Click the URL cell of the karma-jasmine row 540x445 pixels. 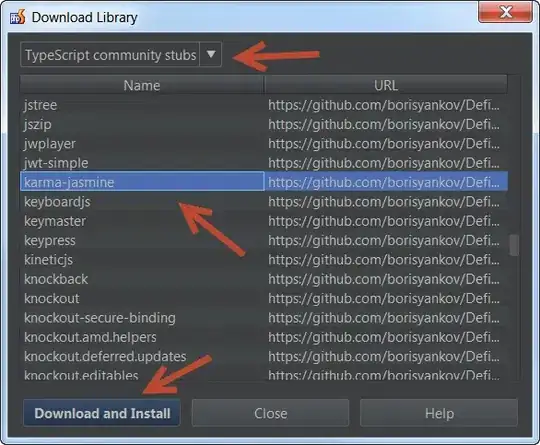(386, 182)
